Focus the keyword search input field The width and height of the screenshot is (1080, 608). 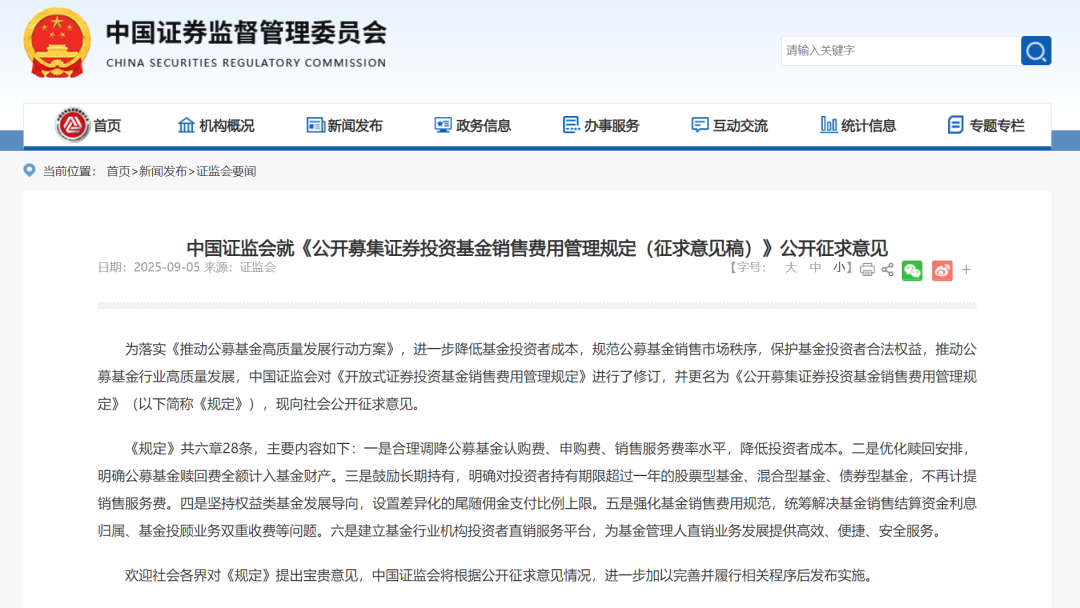coord(900,50)
